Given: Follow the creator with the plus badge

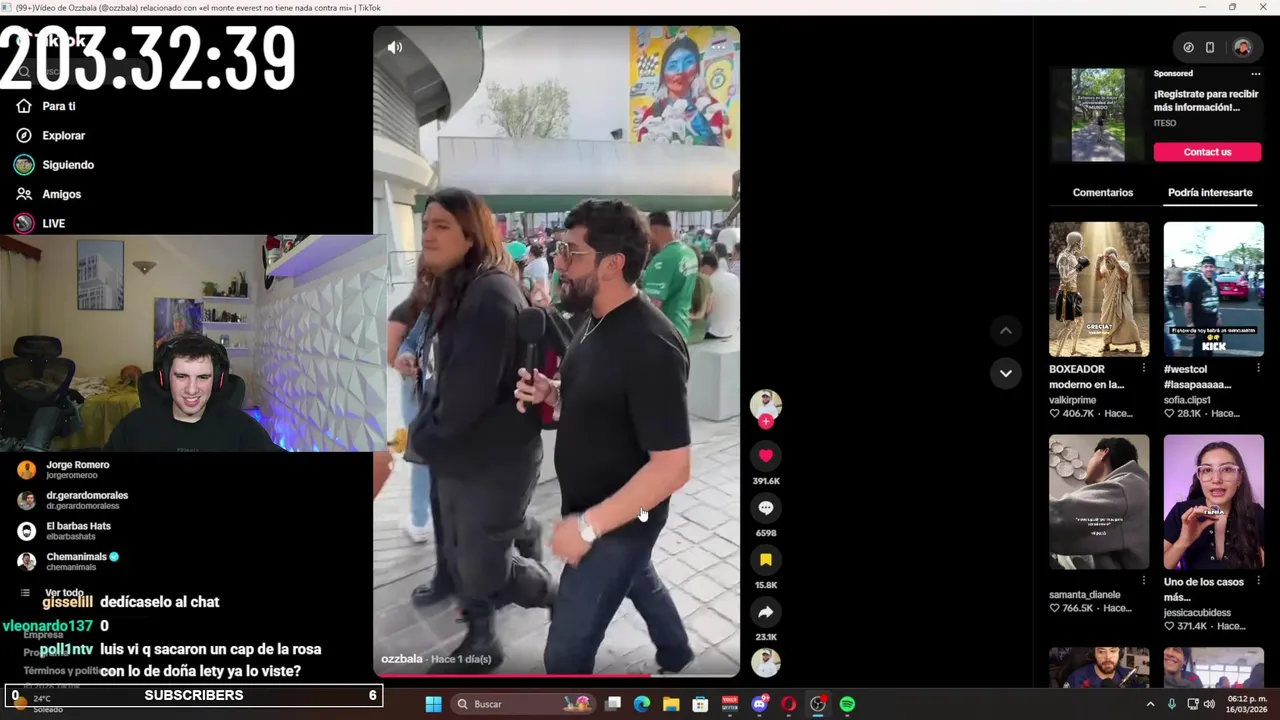Looking at the screenshot, I should click(766, 422).
